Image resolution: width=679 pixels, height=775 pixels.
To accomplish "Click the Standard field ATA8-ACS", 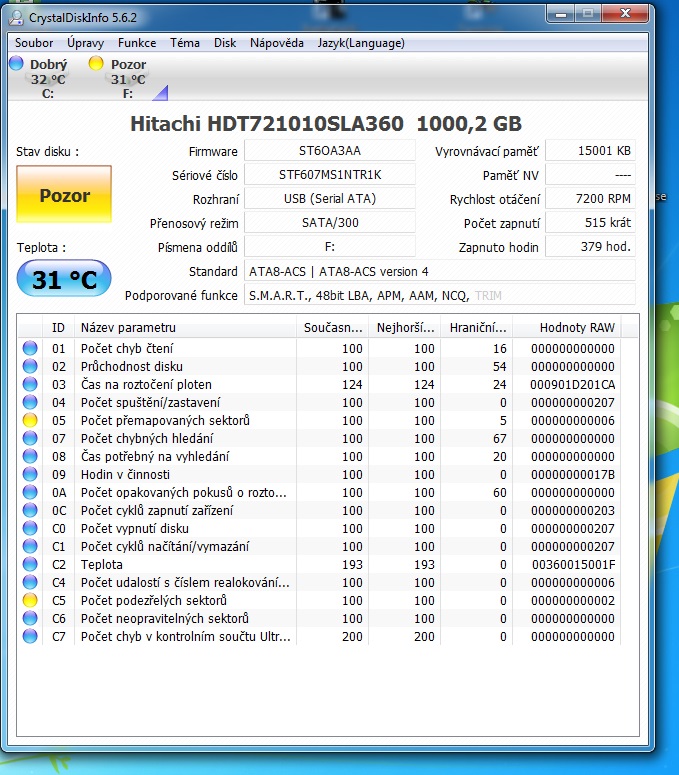I will click(x=440, y=271).
